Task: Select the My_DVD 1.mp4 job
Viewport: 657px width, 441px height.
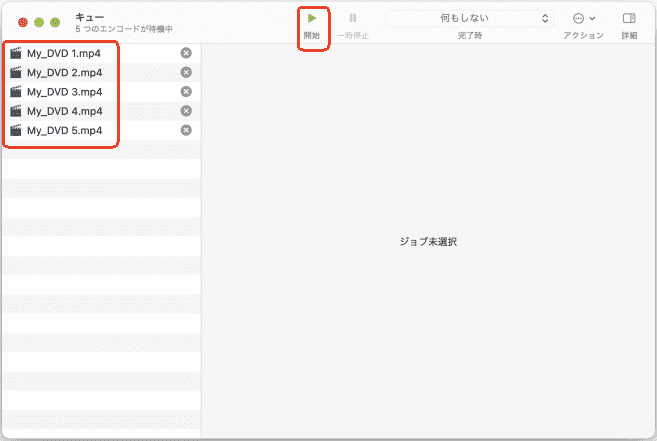Action: pyautogui.click(x=102, y=53)
